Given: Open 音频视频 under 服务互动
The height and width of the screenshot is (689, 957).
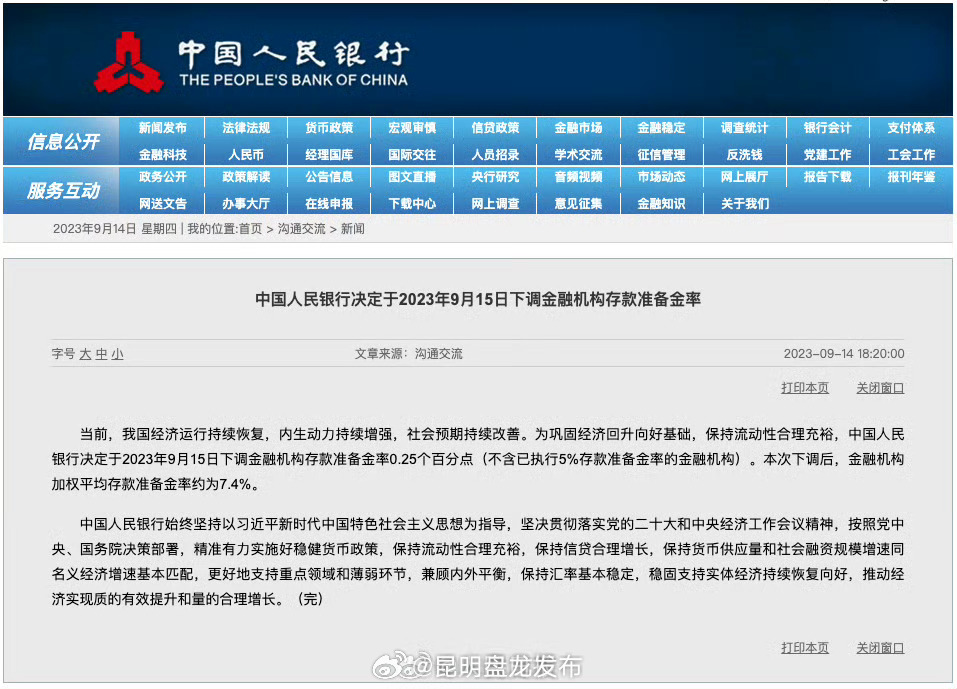Looking at the screenshot, I should pos(578,177).
